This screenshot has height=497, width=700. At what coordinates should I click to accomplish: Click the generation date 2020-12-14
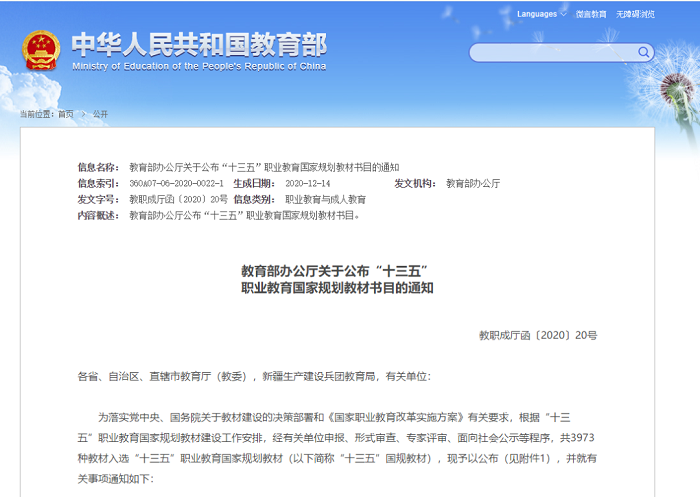point(307,184)
